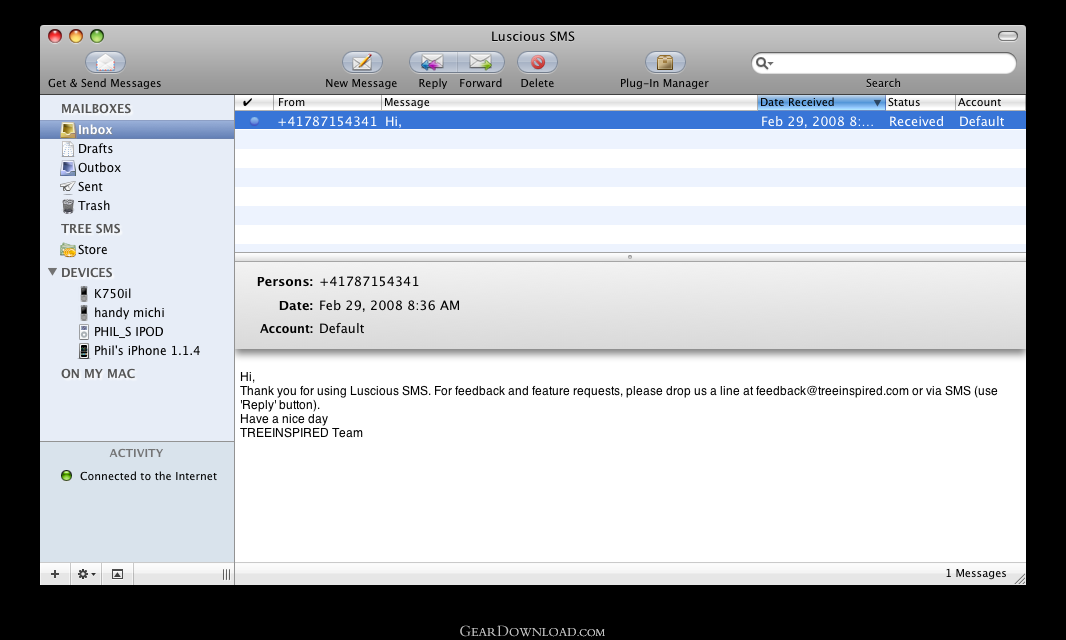Delete the selected message via Delete icon
Screen dimensions: 1066x640
pyautogui.click(x=537, y=63)
